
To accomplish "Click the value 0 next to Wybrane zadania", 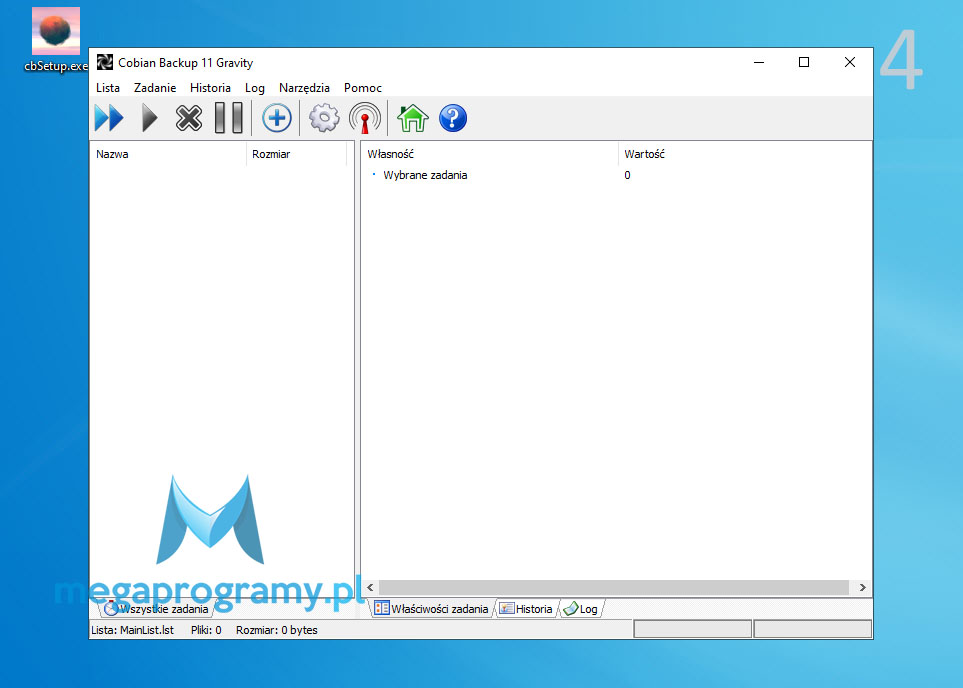I will click(x=627, y=175).
